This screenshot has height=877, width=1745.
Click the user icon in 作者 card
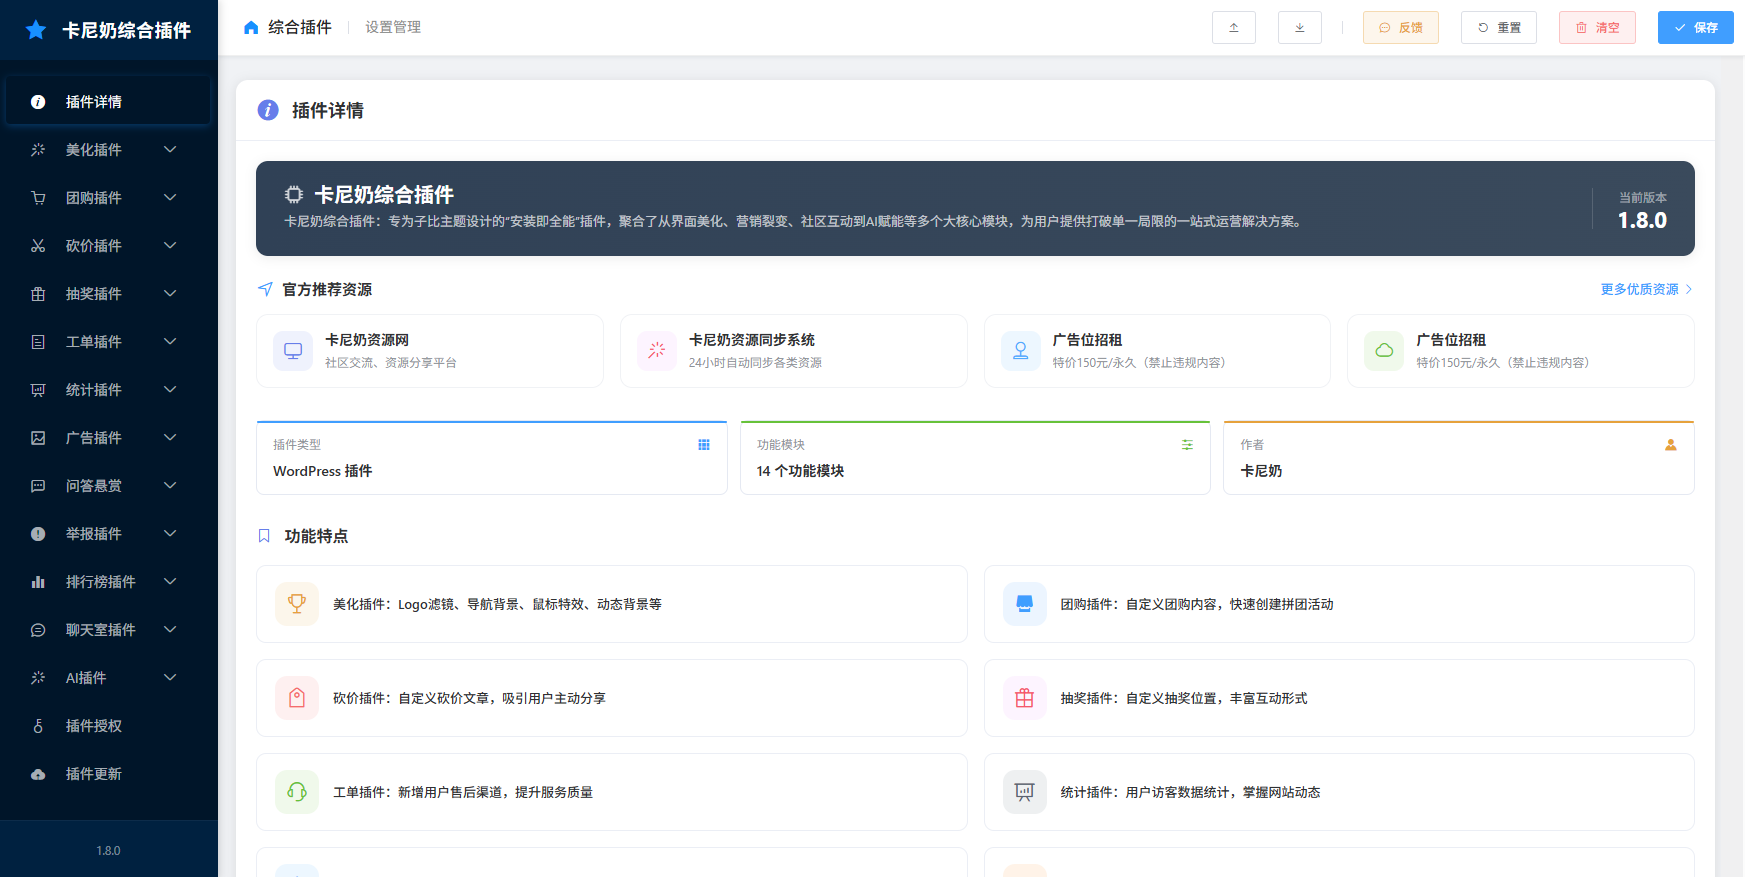click(1670, 445)
